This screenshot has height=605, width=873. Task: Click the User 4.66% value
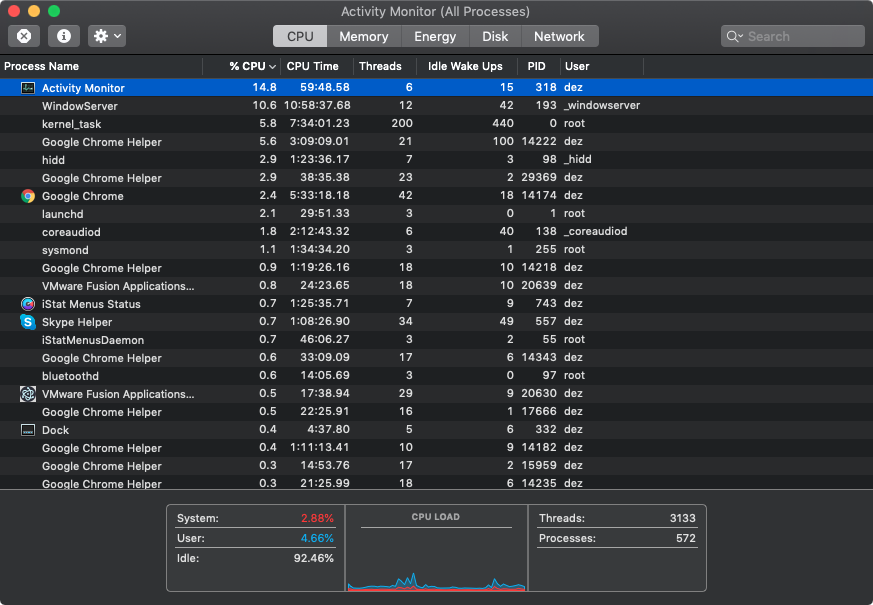click(x=317, y=538)
